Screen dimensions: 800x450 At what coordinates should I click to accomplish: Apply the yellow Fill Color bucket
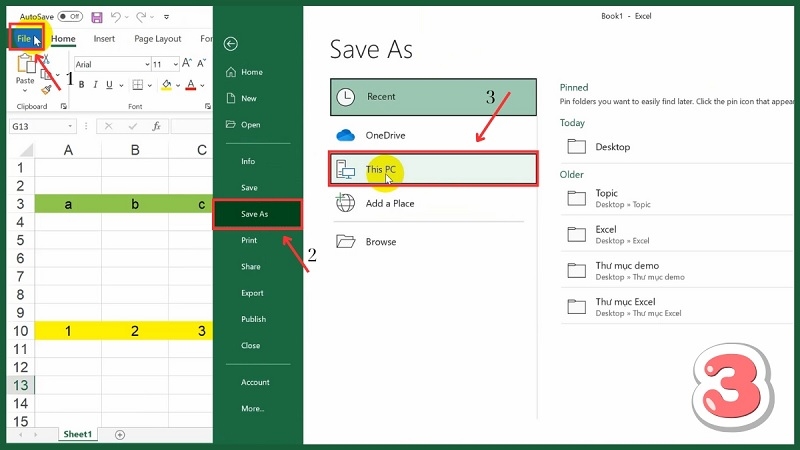pos(166,85)
